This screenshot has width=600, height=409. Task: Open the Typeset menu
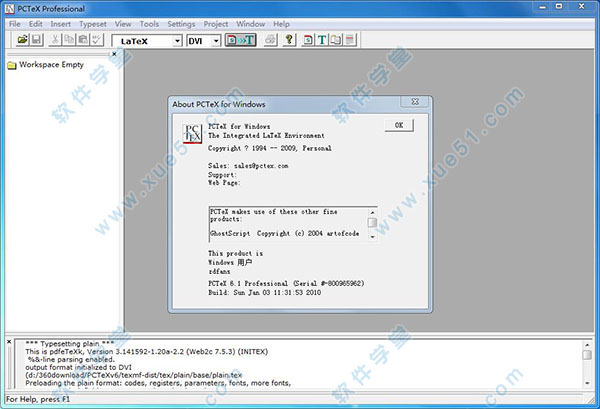(93, 24)
